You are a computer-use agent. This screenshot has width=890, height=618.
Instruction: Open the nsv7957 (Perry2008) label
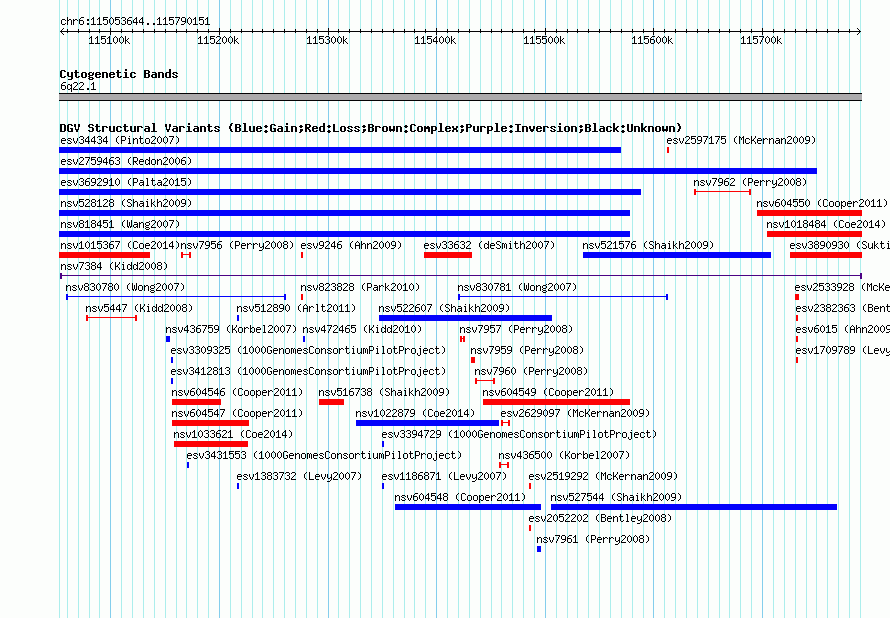(x=516, y=329)
